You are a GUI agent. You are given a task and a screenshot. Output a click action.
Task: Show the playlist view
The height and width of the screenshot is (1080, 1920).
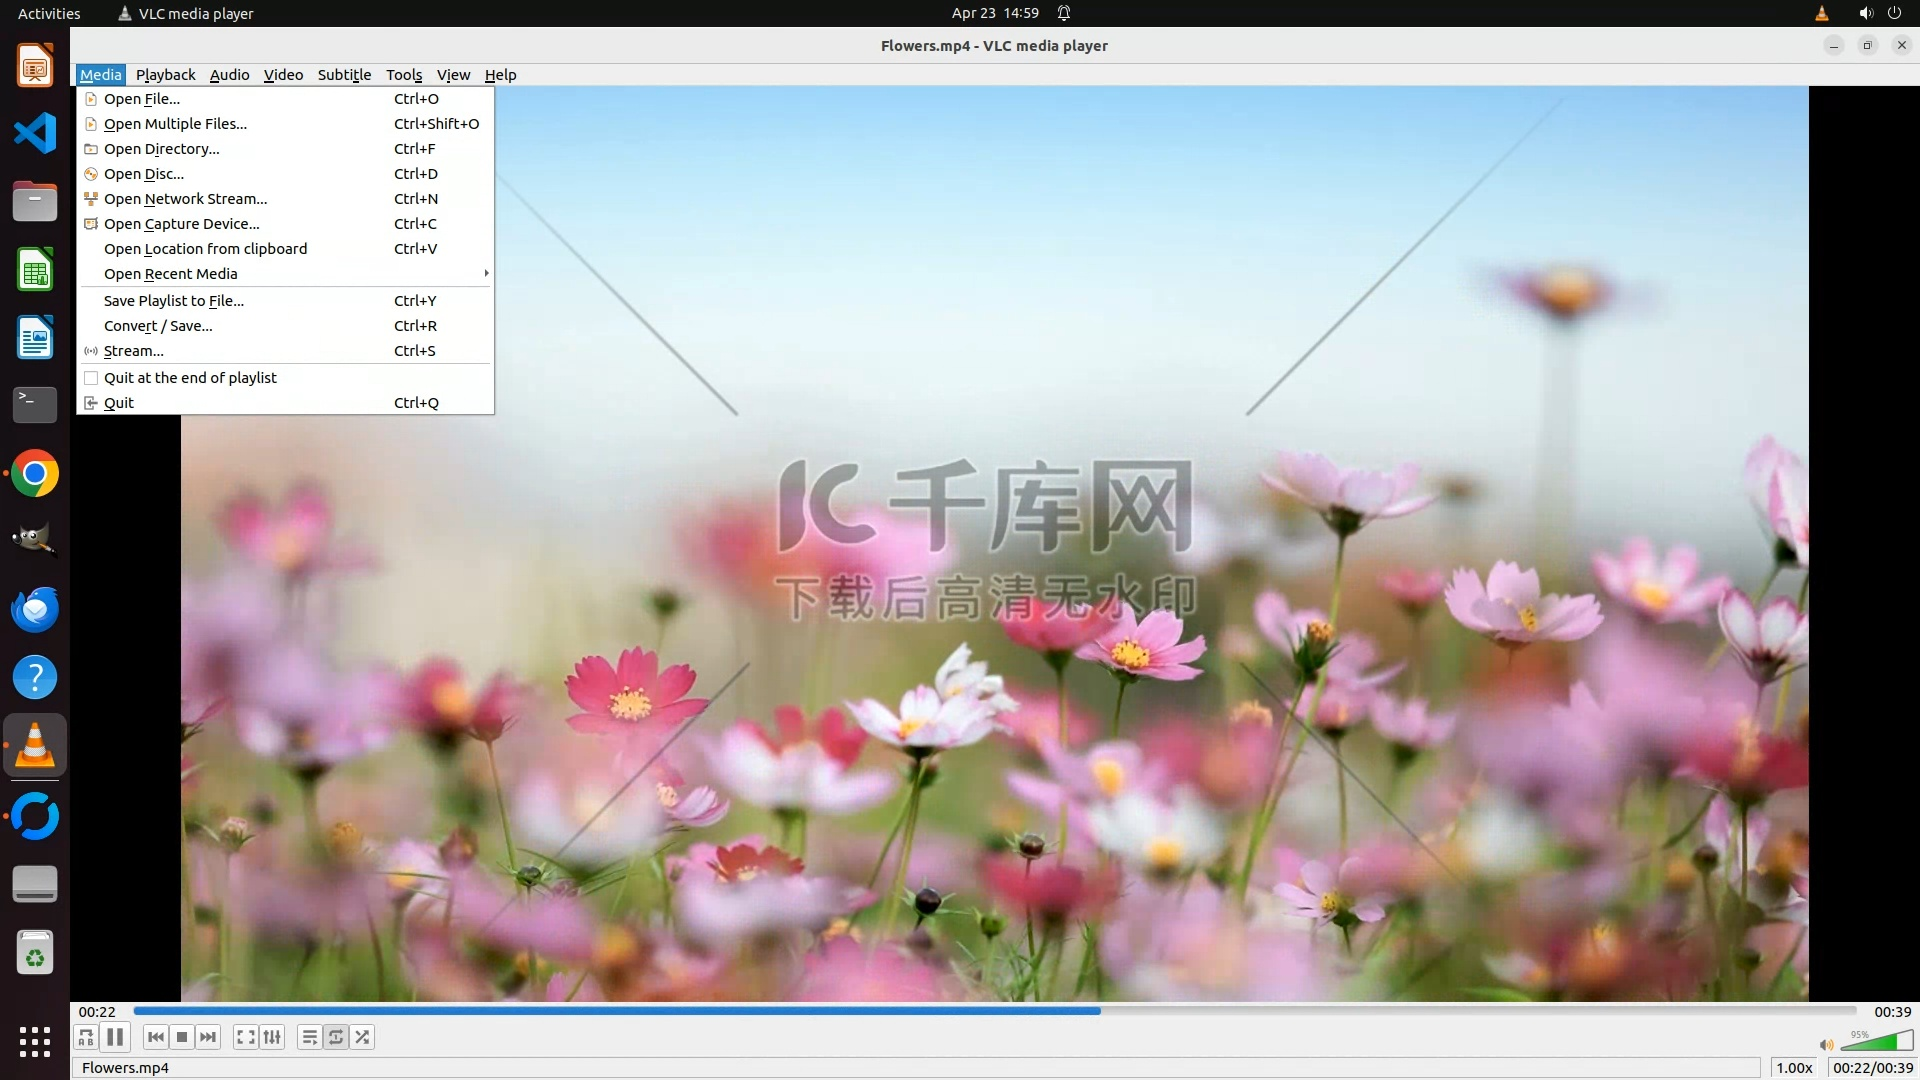pos(310,1038)
